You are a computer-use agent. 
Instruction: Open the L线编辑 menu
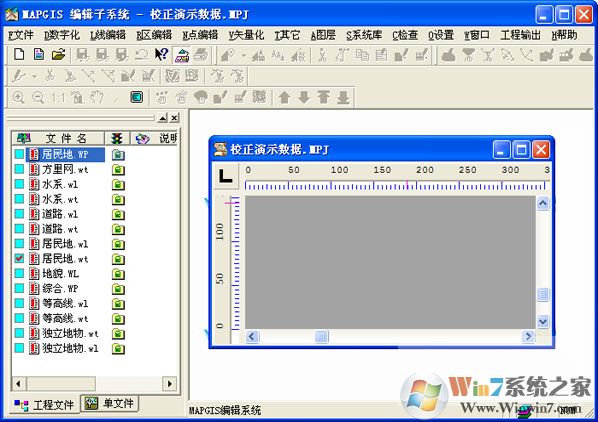click(108, 35)
